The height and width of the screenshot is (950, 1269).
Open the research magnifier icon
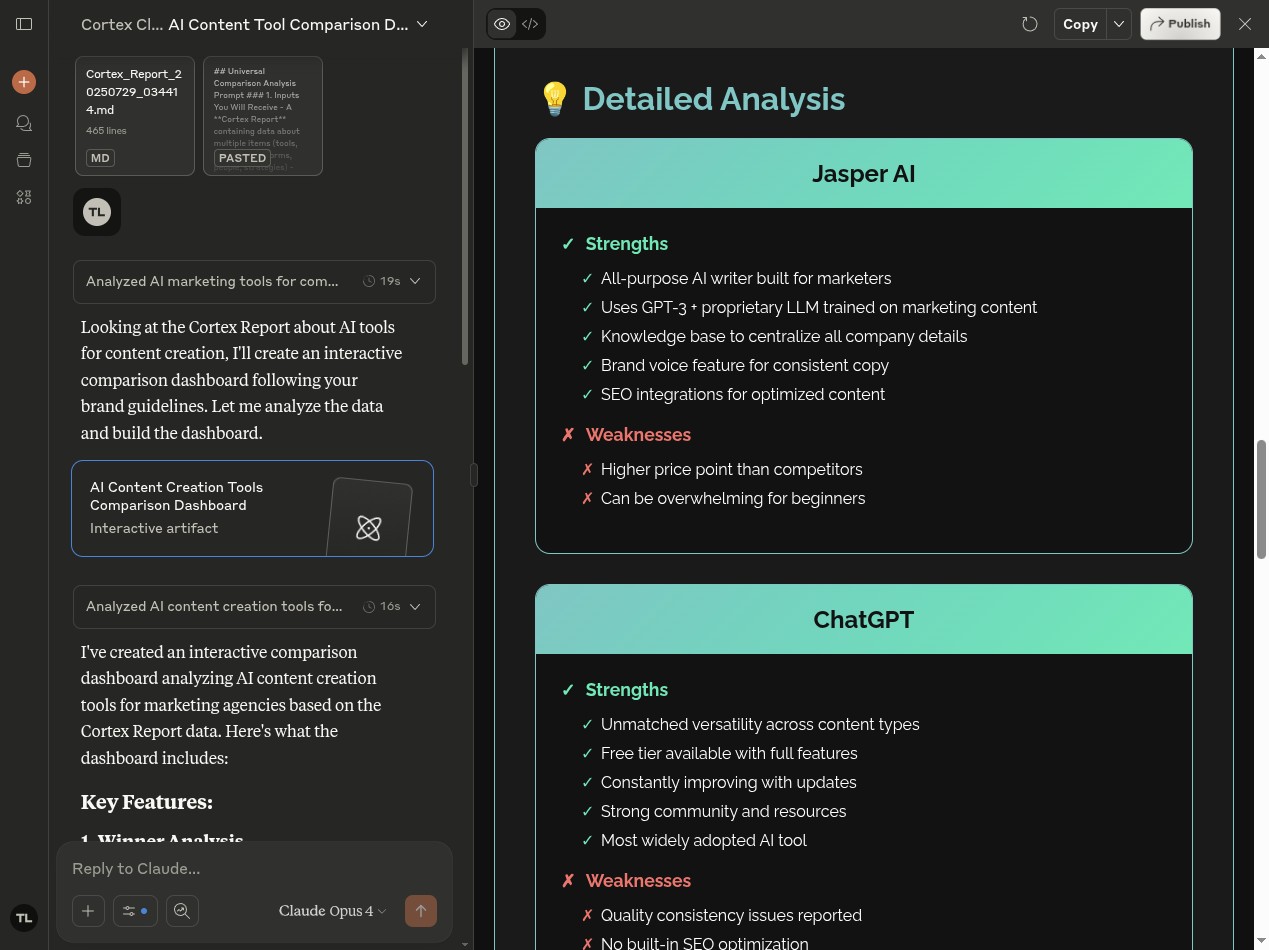(x=182, y=911)
